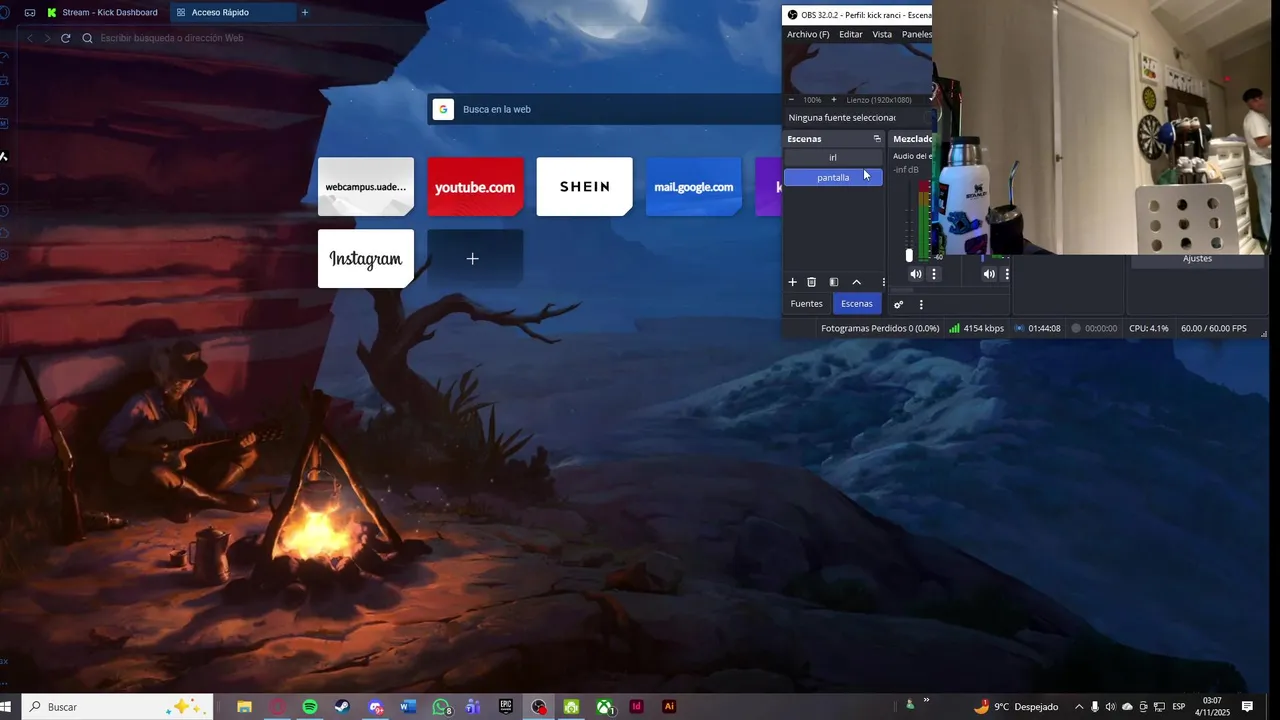1280x720 pixels.
Task: Switch to the Escenas tab
Action: 857,304
